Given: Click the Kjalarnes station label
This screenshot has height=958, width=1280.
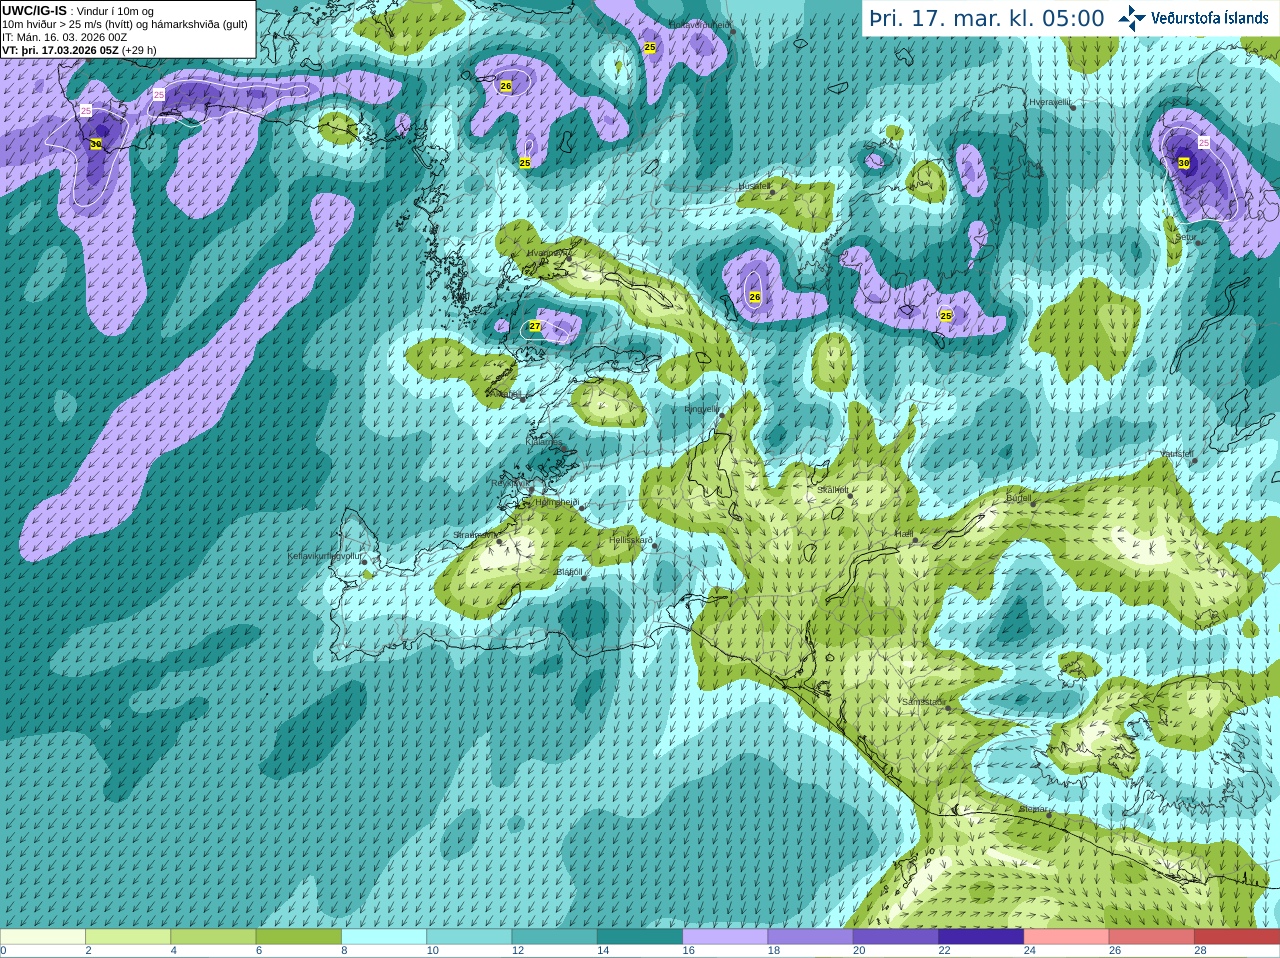Looking at the screenshot, I should [x=545, y=441].
